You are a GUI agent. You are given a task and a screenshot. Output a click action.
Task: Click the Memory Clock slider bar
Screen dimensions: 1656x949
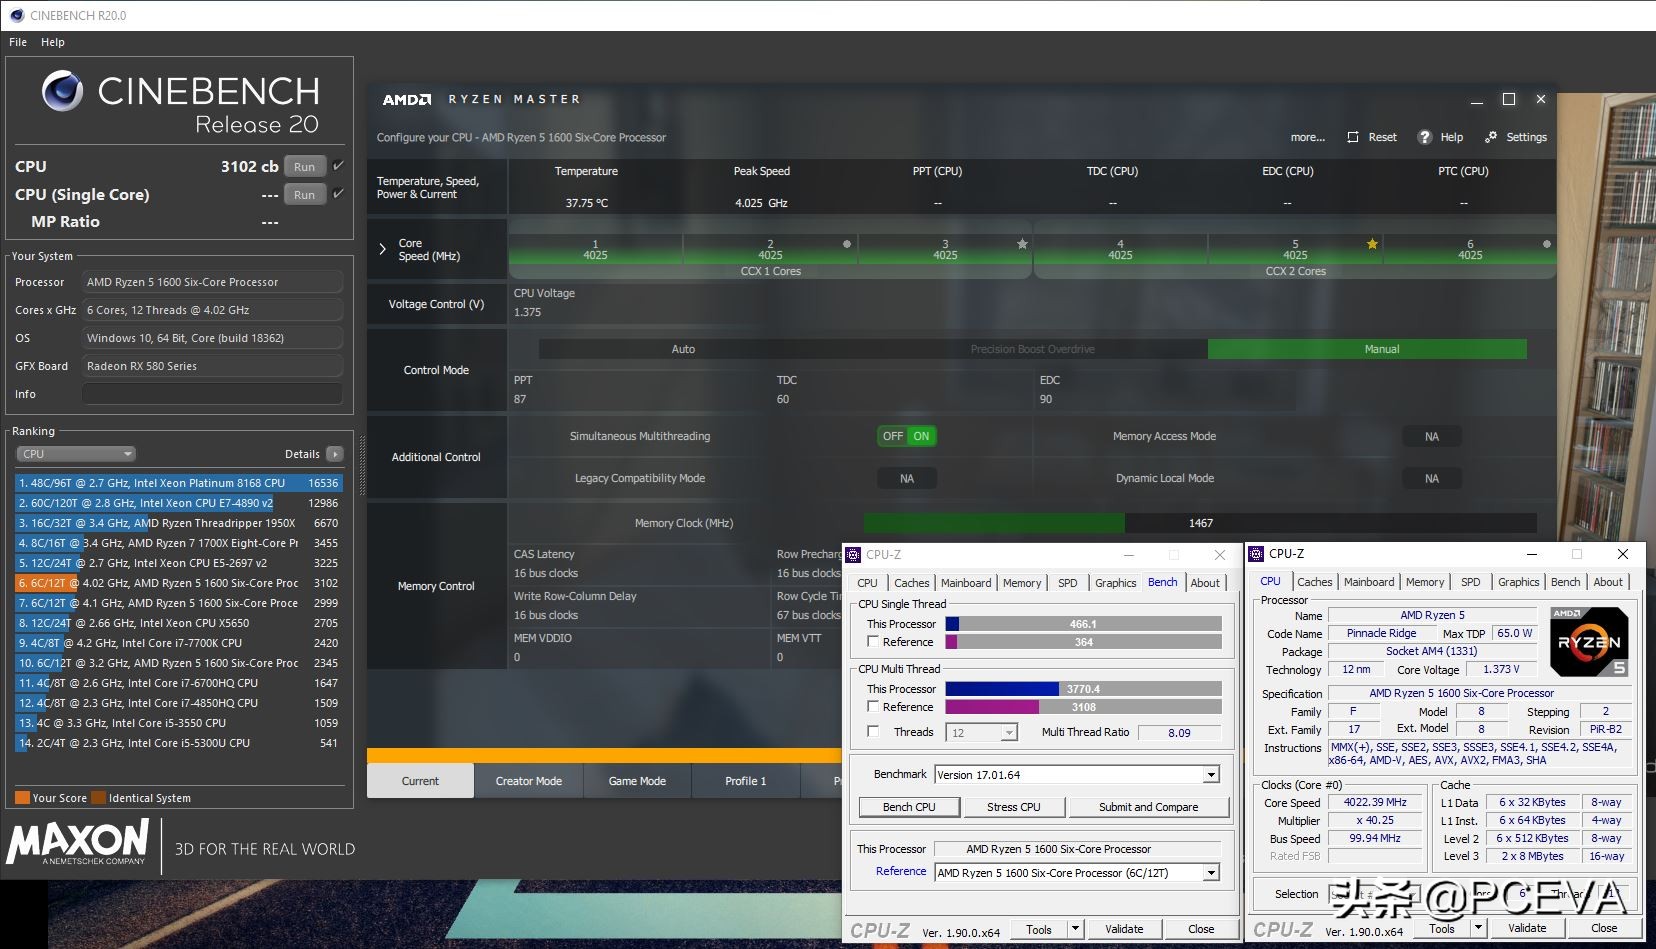(1199, 523)
